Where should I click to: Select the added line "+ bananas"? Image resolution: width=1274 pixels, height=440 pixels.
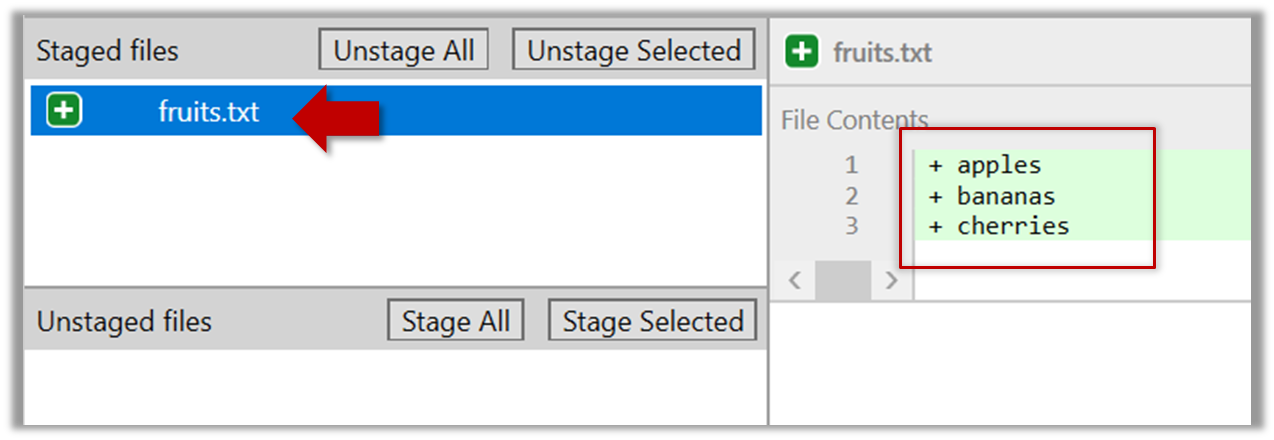tap(992, 195)
